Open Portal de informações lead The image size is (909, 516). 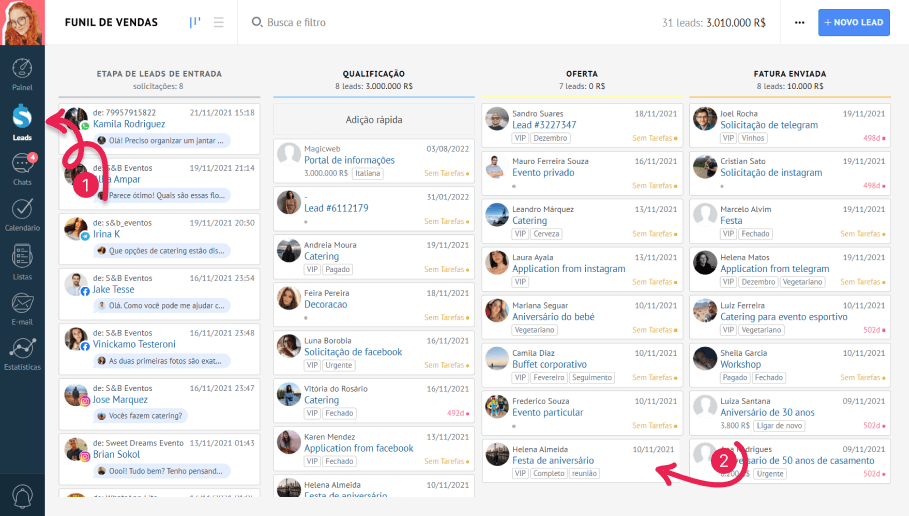pos(350,160)
